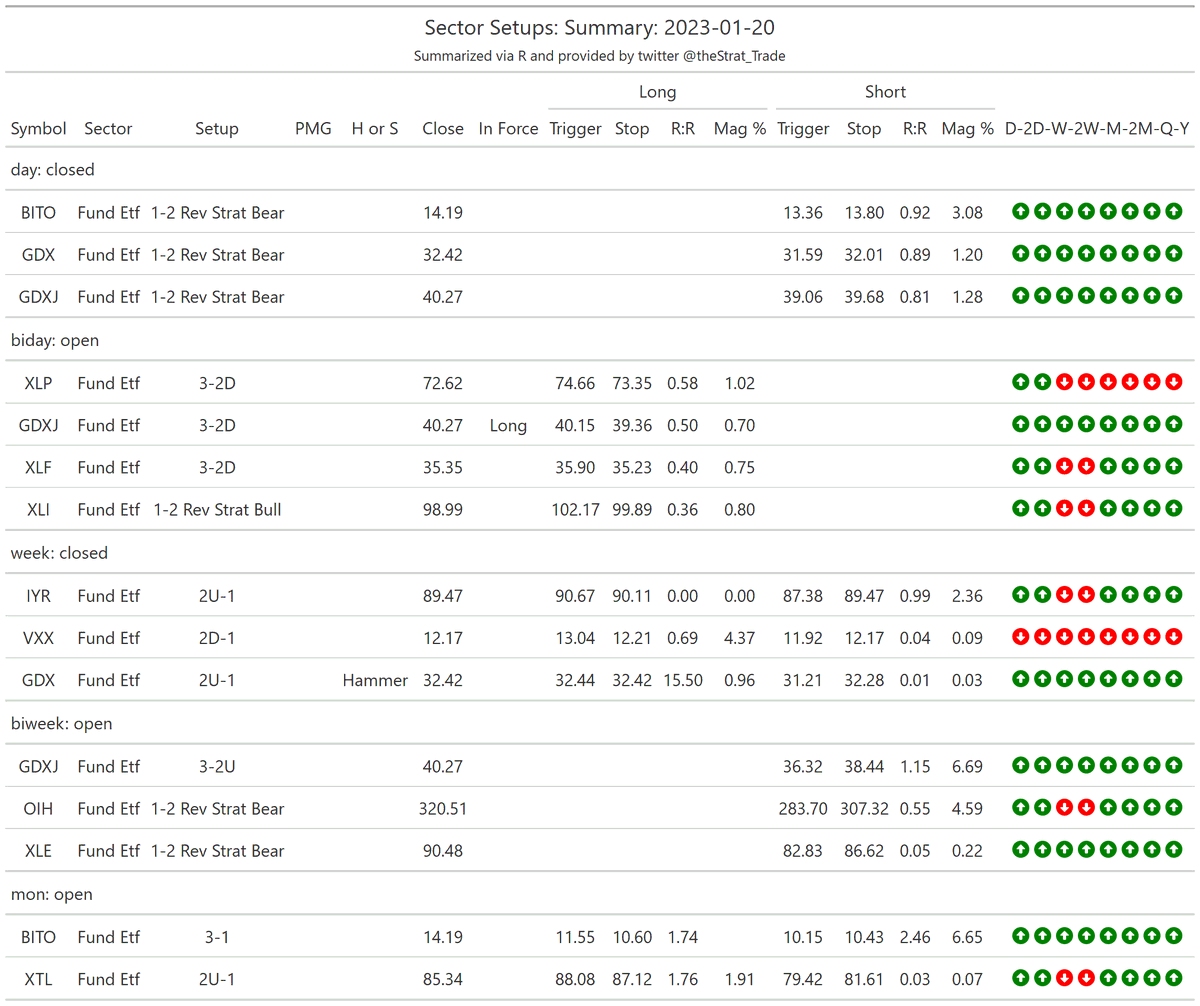The width and height of the screenshot is (1200, 1006).
Task: Click the D-column green arrow in IYR row
Action: [1020, 596]
